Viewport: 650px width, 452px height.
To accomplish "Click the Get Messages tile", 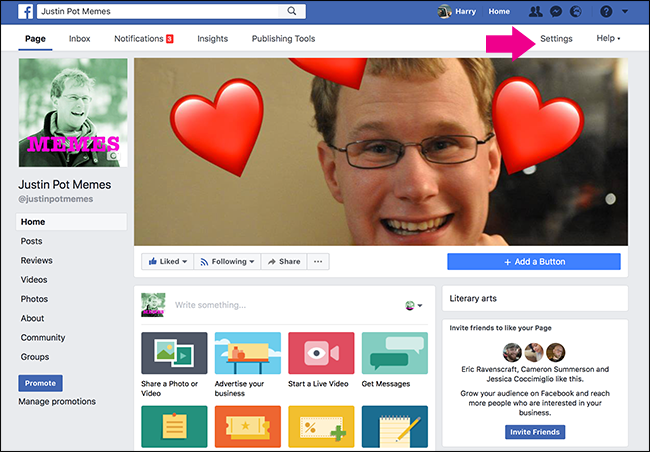I will pyautogui.click(x=395, y=353).
